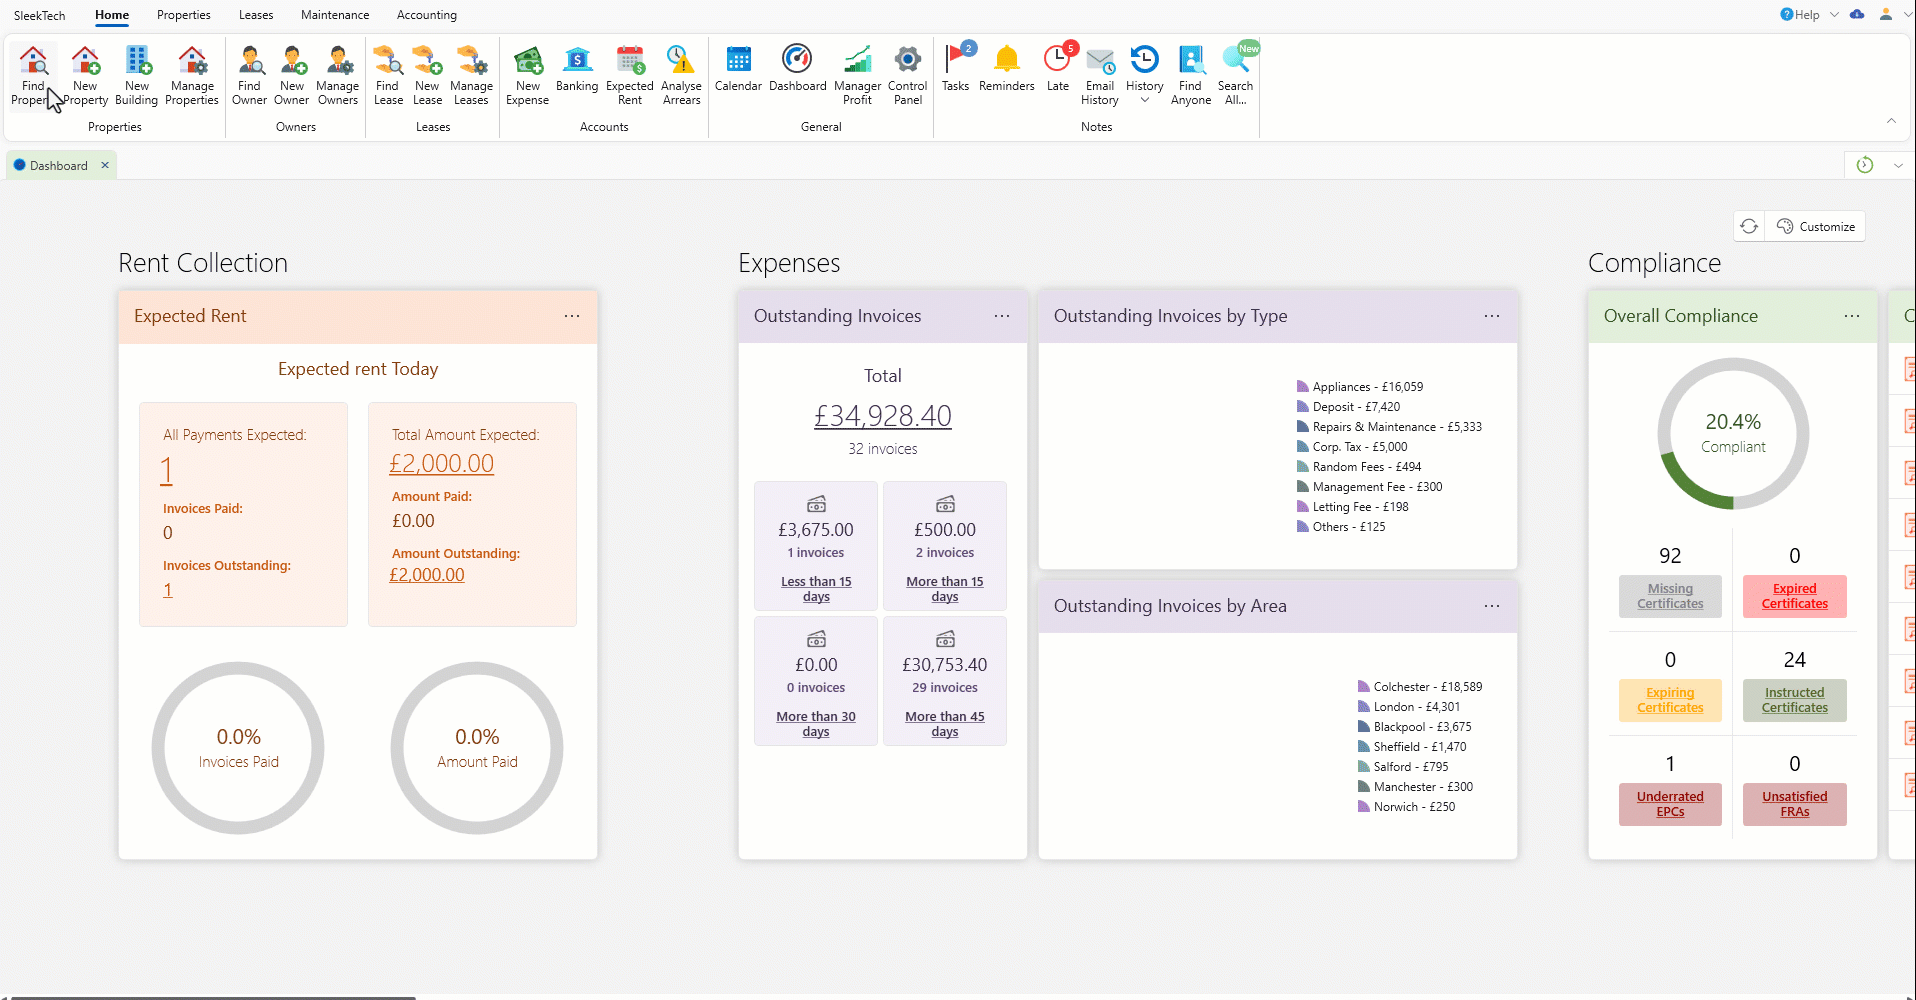
Task: Open Amount Outstanding £2,000.00 link
Action: coord(427,575)
